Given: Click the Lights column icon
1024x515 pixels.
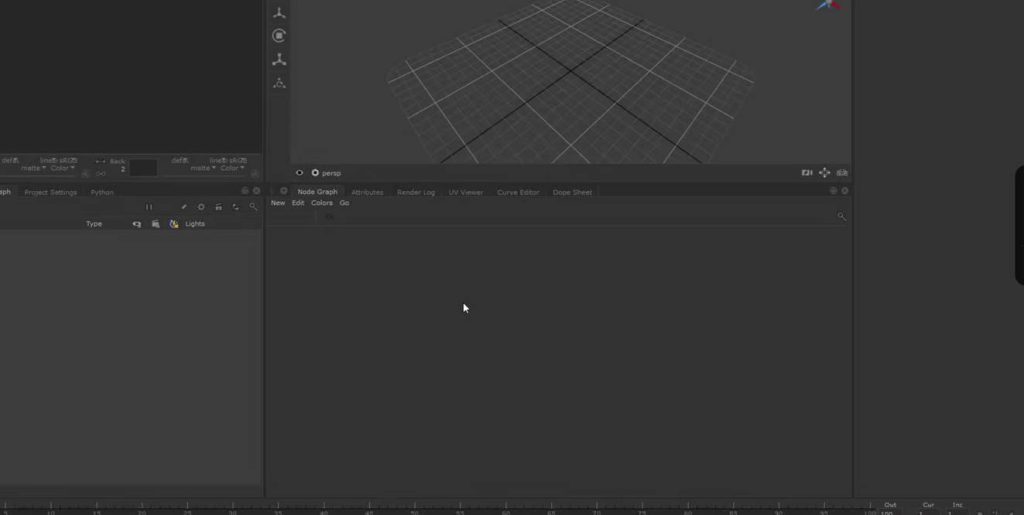Looking at the screenshot, I should [x=174, y=224].
